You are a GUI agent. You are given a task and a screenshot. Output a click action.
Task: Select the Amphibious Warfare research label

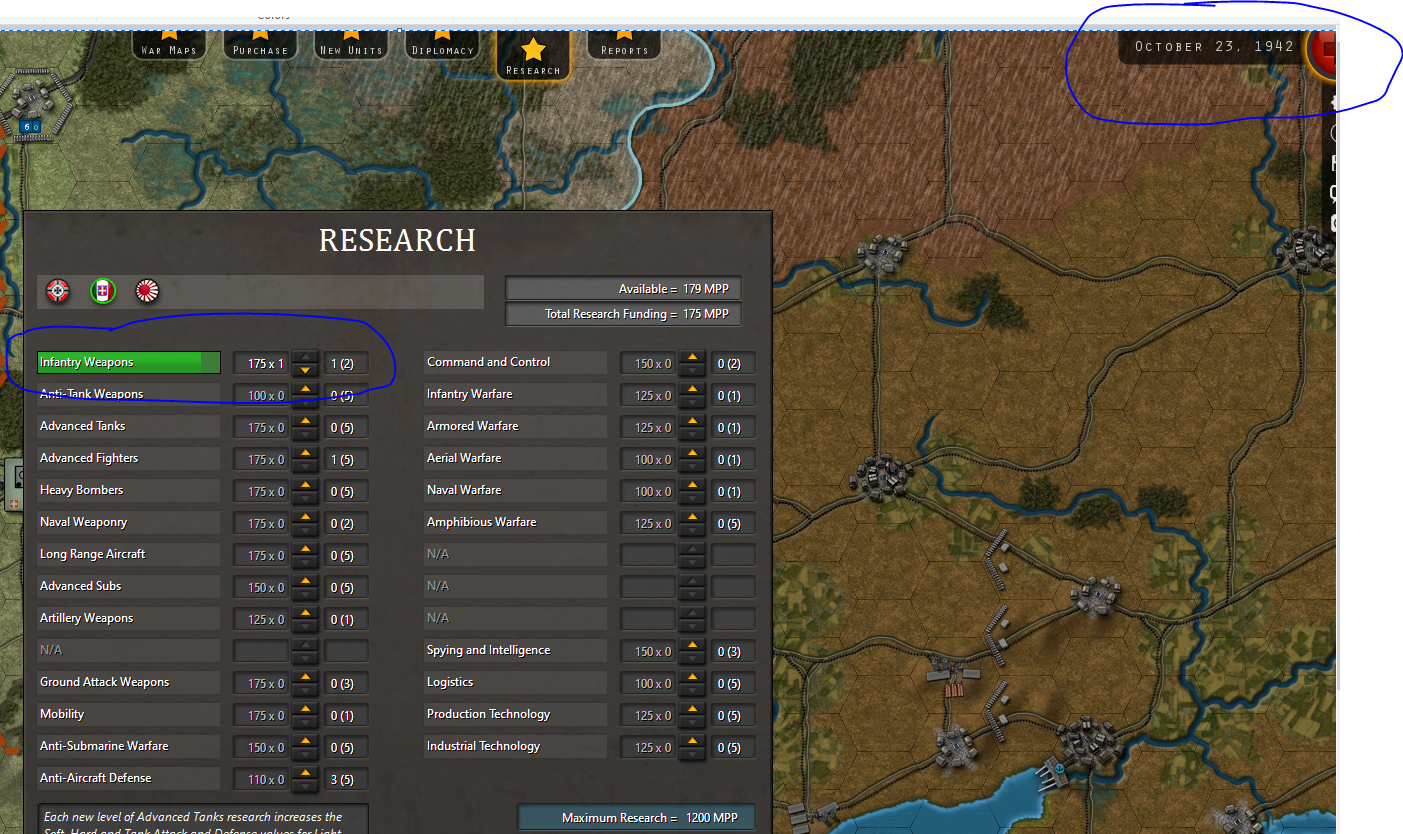(515, 522)
